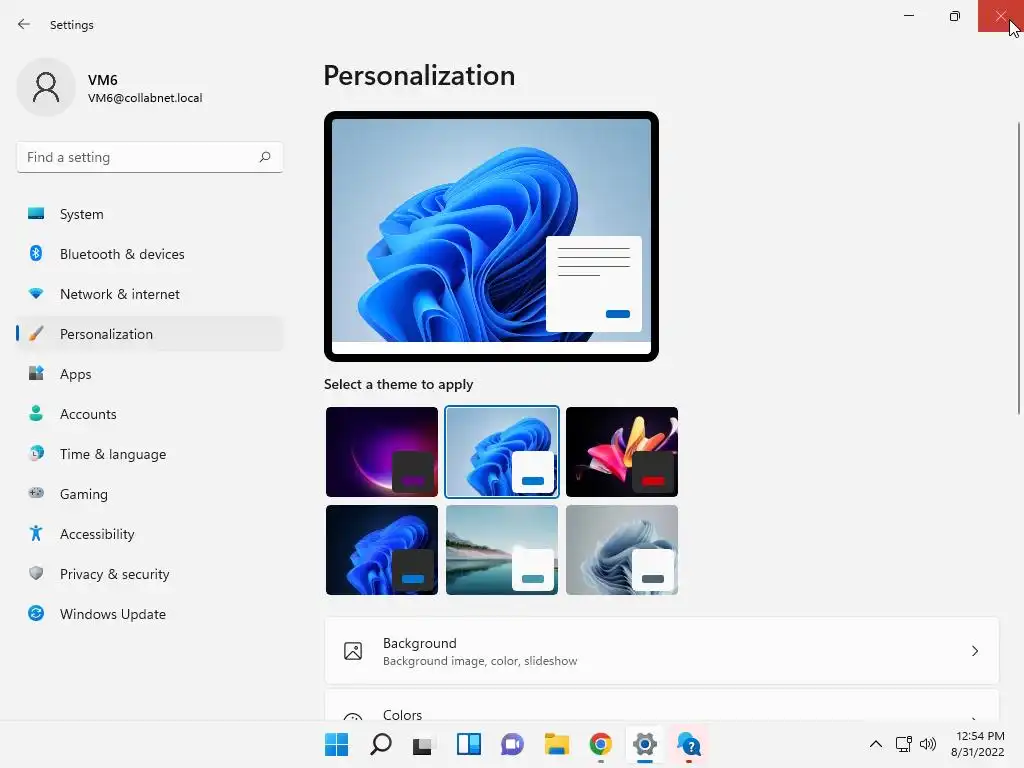Screen dimensions: 1024x768
Task: Open Widgets from the taskbar
Action: pyautogui.click(x=468, y=744)
